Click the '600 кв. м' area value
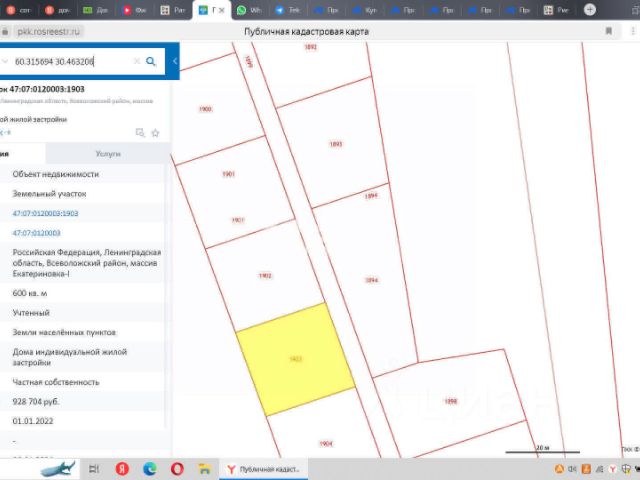Screen dimensions: 640x480 [x=30, y=293]
